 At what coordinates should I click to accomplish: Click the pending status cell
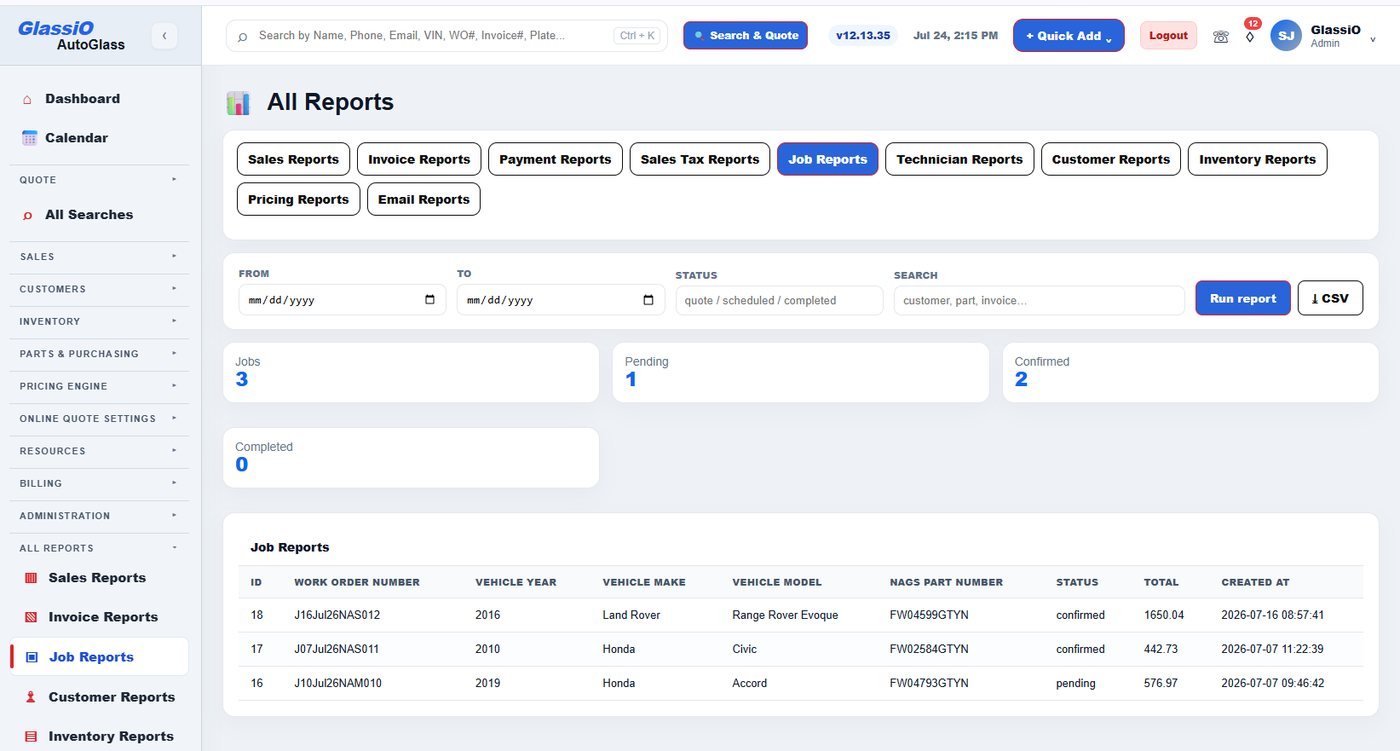coord(1076,683)
